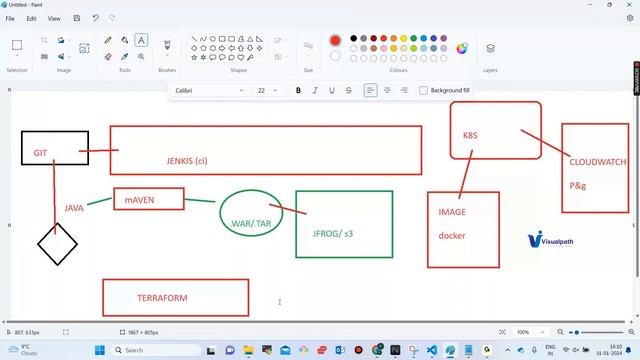Image resolution: width=640 pixels, height=360 pixels.
Task: Click the Windows Start button
Action: click(100, 350)
